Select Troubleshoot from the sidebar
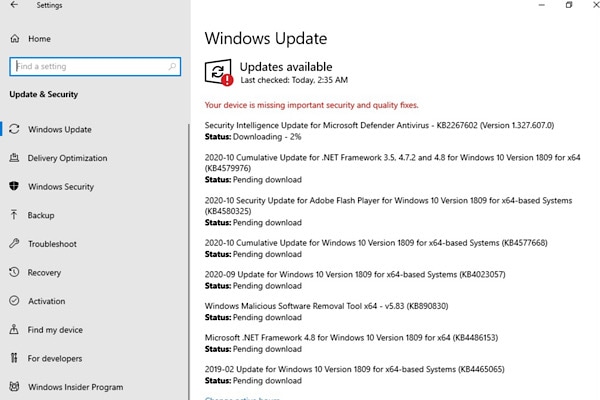Screen dimensions: 600x400 tap(52, 244)
